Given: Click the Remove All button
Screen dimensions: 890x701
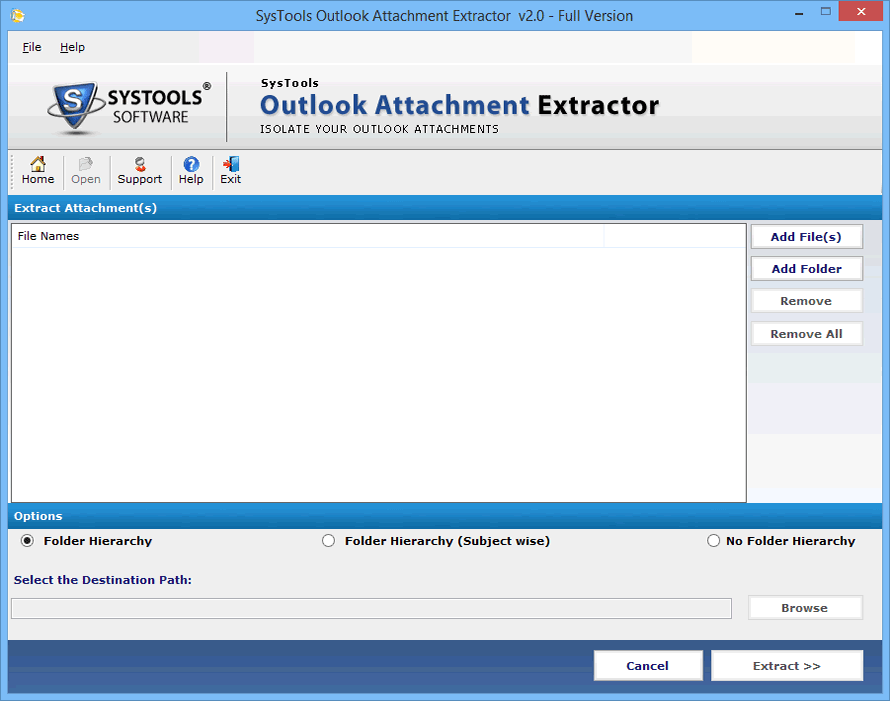Looking at the screenshot, I should click(x=807, y=334).
